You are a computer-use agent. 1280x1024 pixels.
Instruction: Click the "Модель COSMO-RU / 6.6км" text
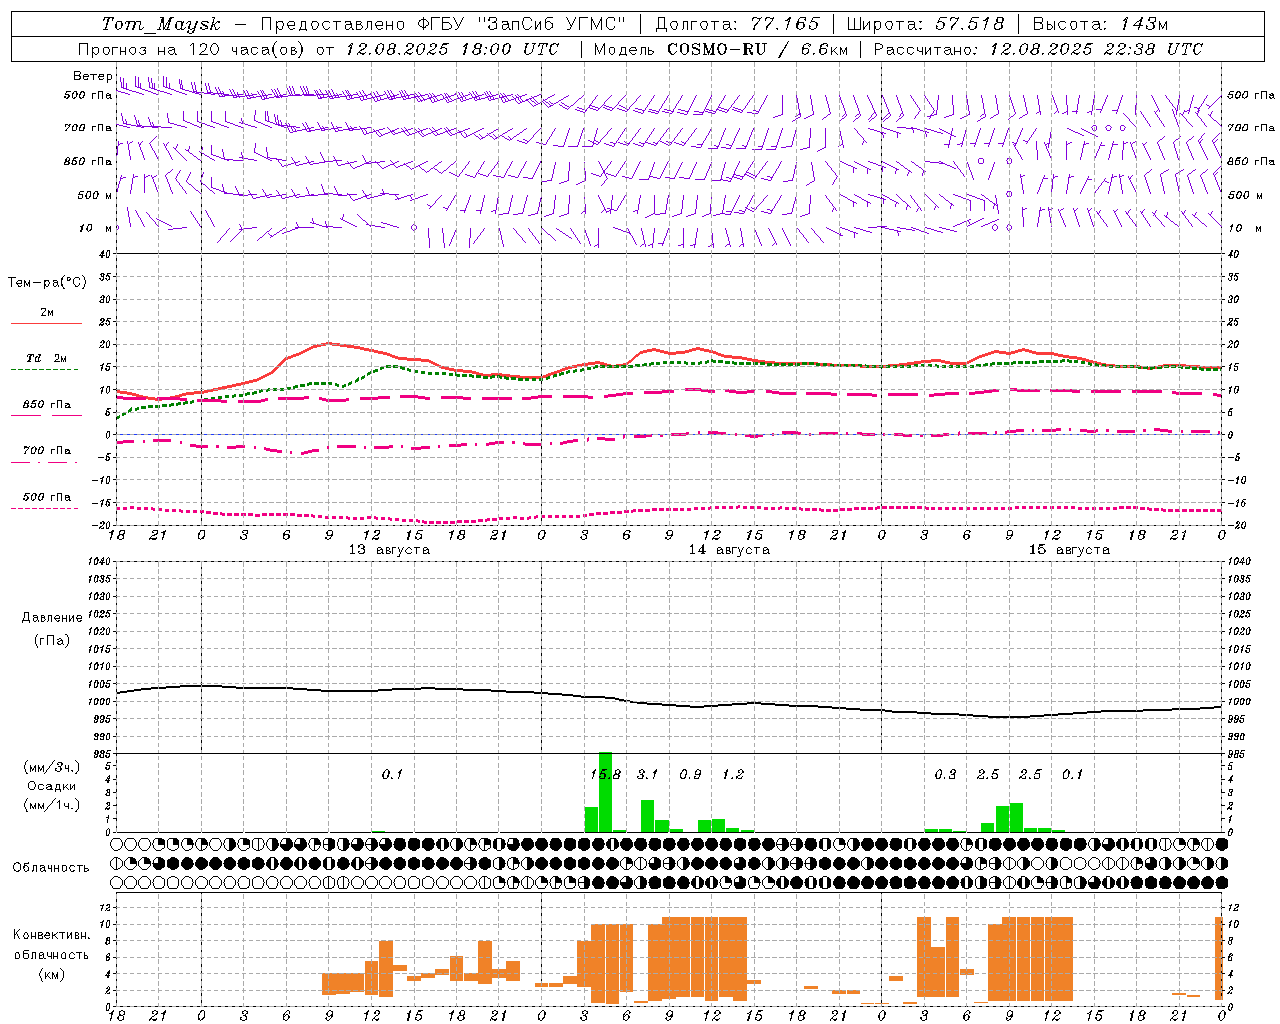tap(721, 49)
